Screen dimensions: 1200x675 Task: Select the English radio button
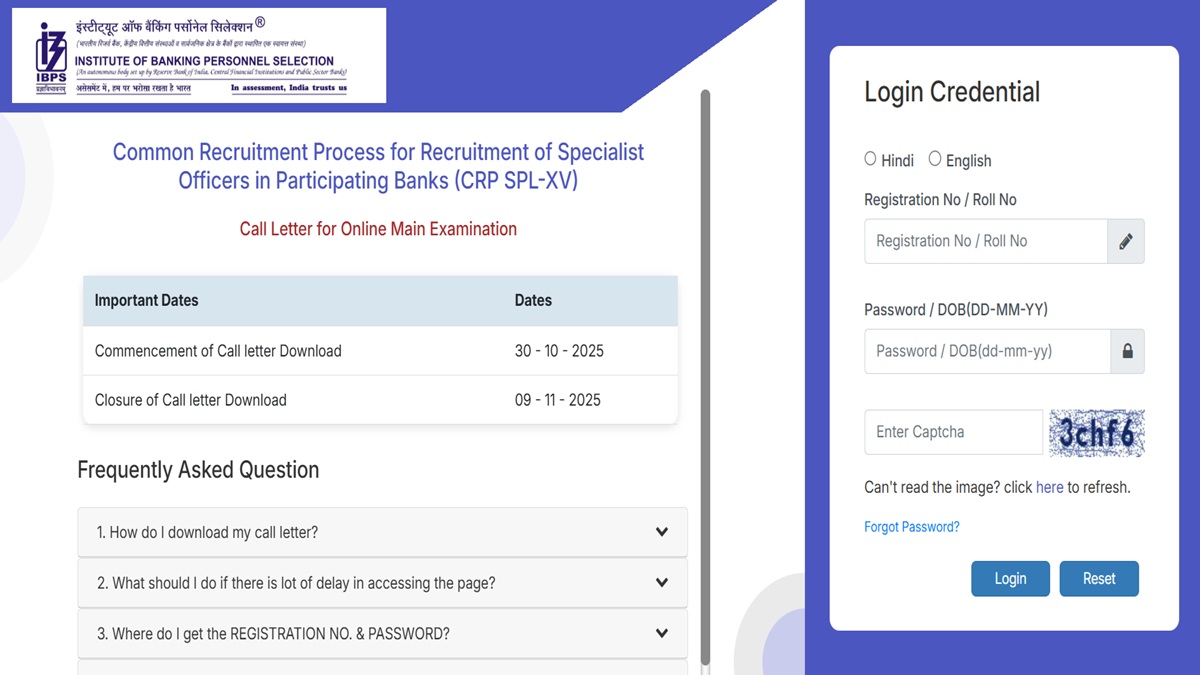point(935,157)
